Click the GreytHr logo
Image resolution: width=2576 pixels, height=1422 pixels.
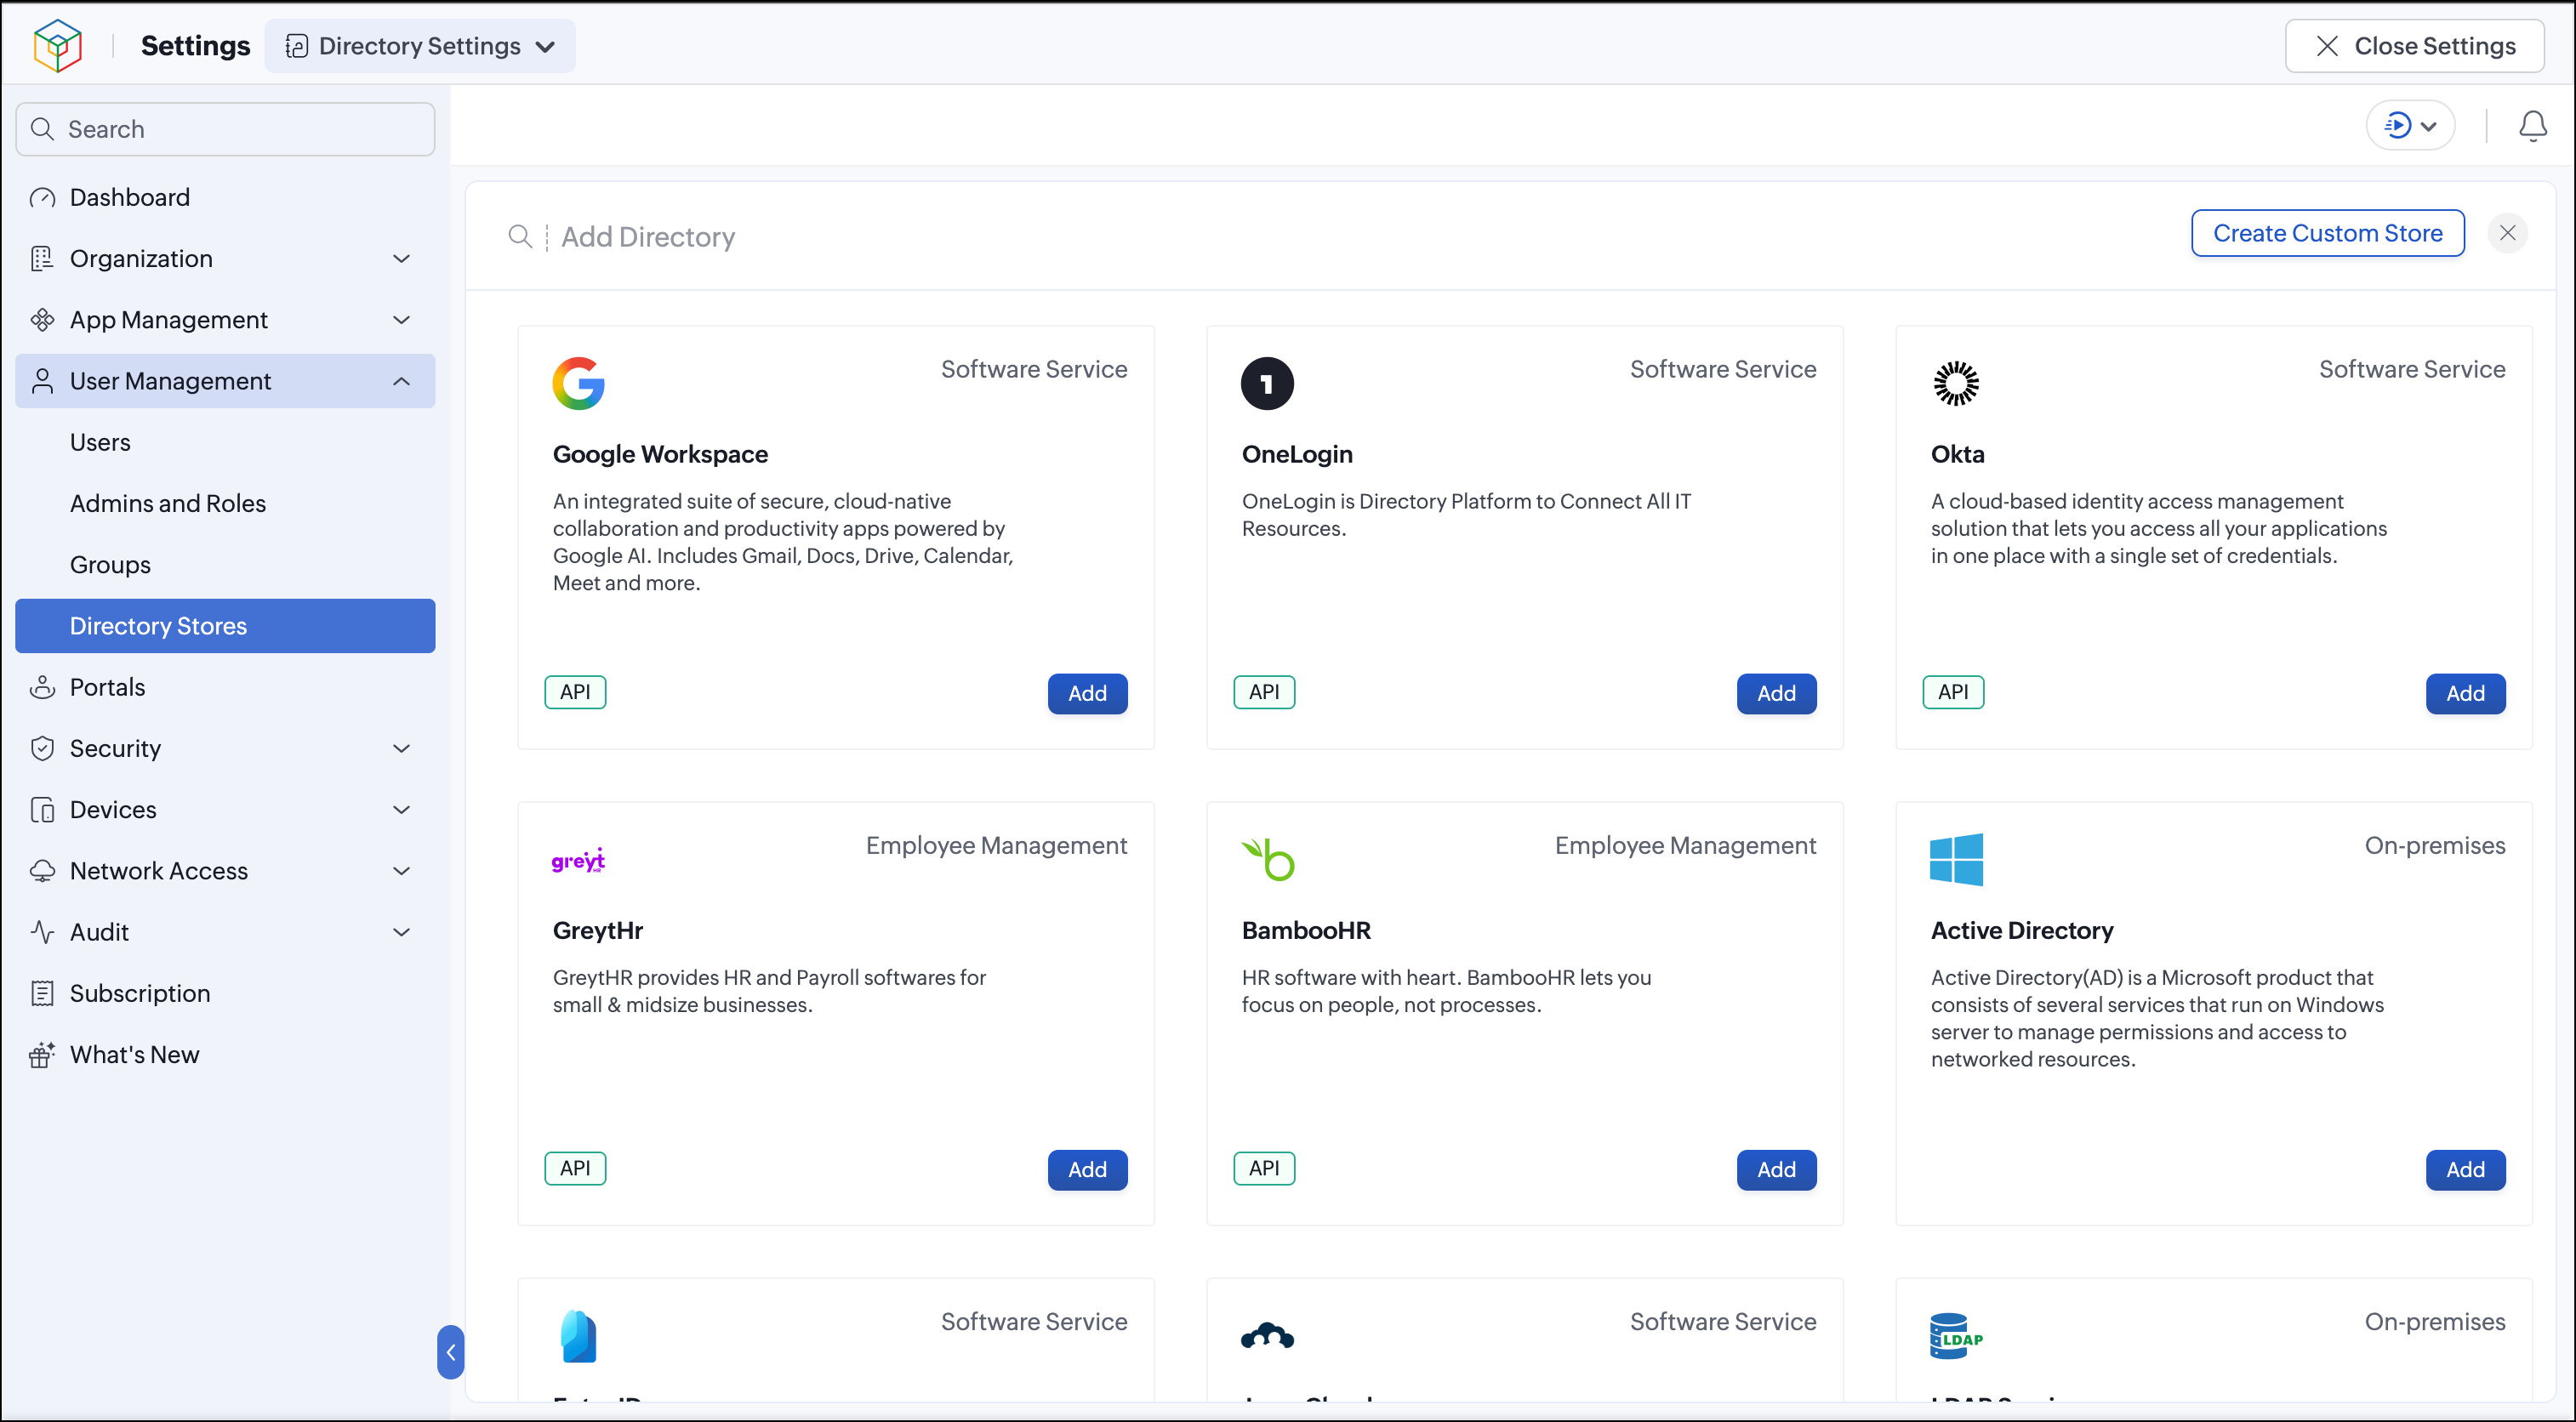tap(578, 860)
